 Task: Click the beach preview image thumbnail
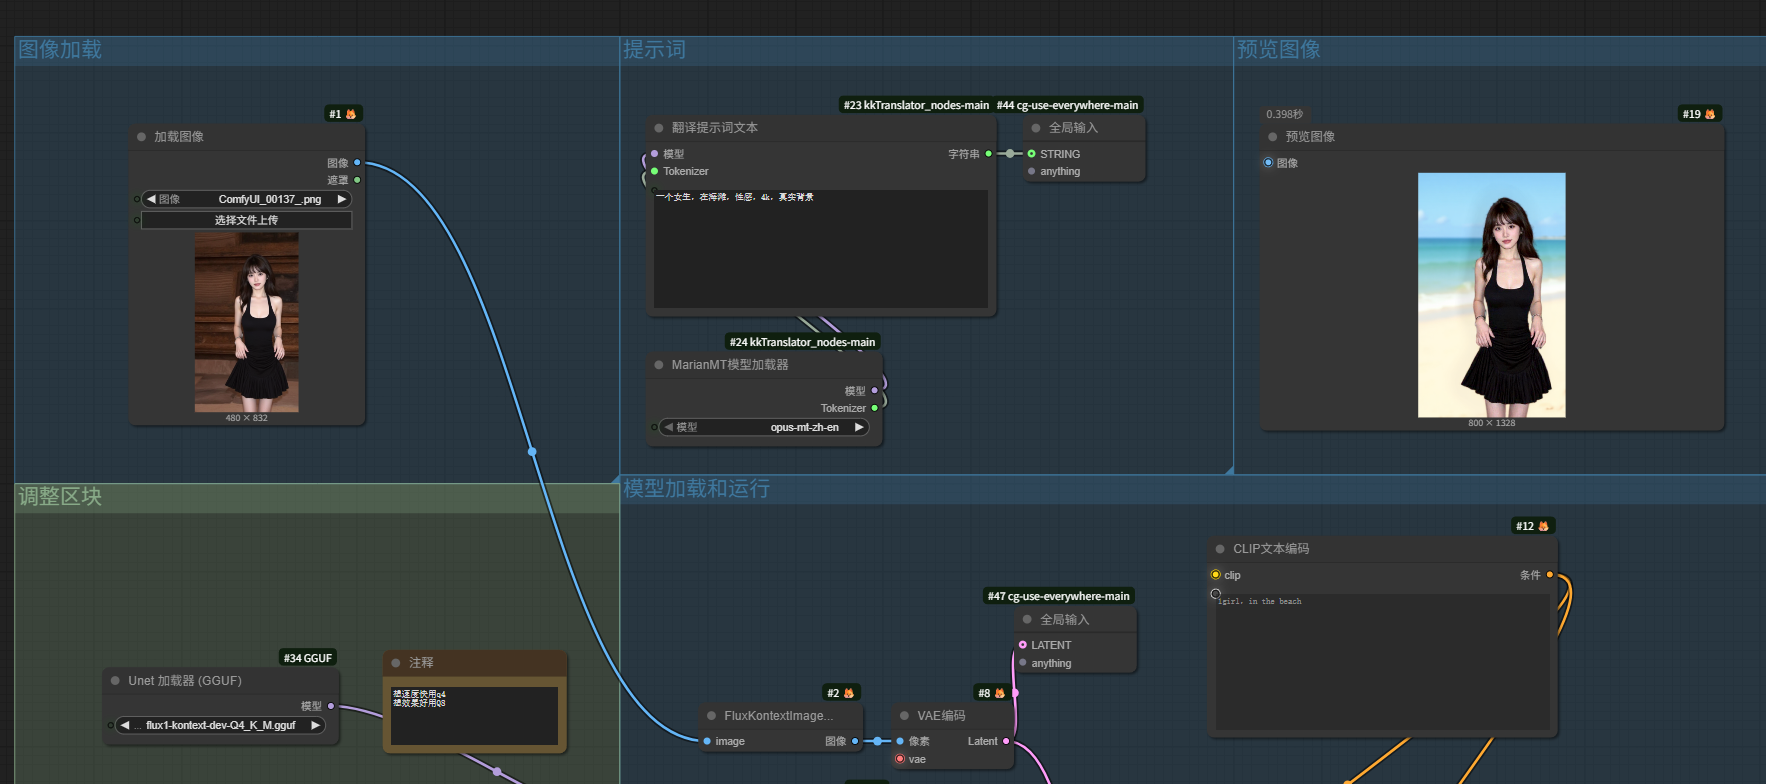tap(1491, 295)
